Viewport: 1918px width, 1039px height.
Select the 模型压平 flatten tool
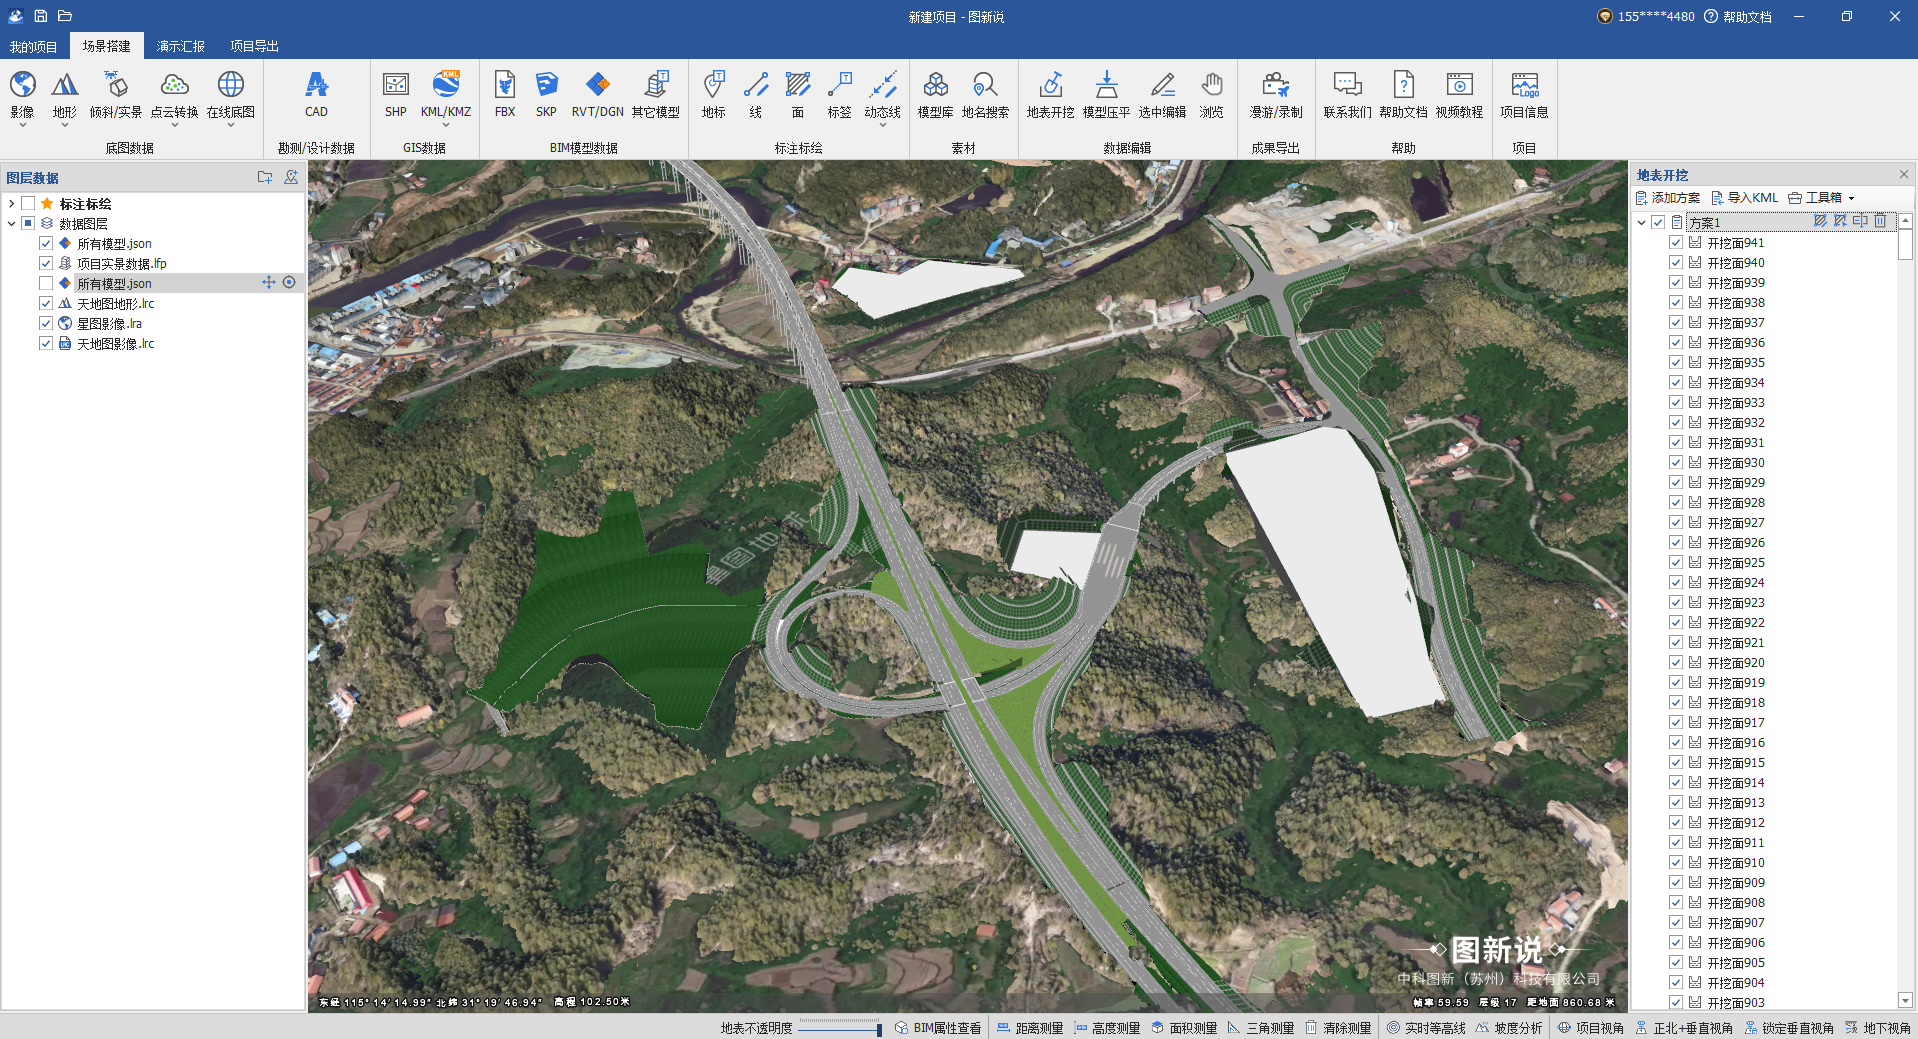pyautogui.click(x=1106, y=94)
